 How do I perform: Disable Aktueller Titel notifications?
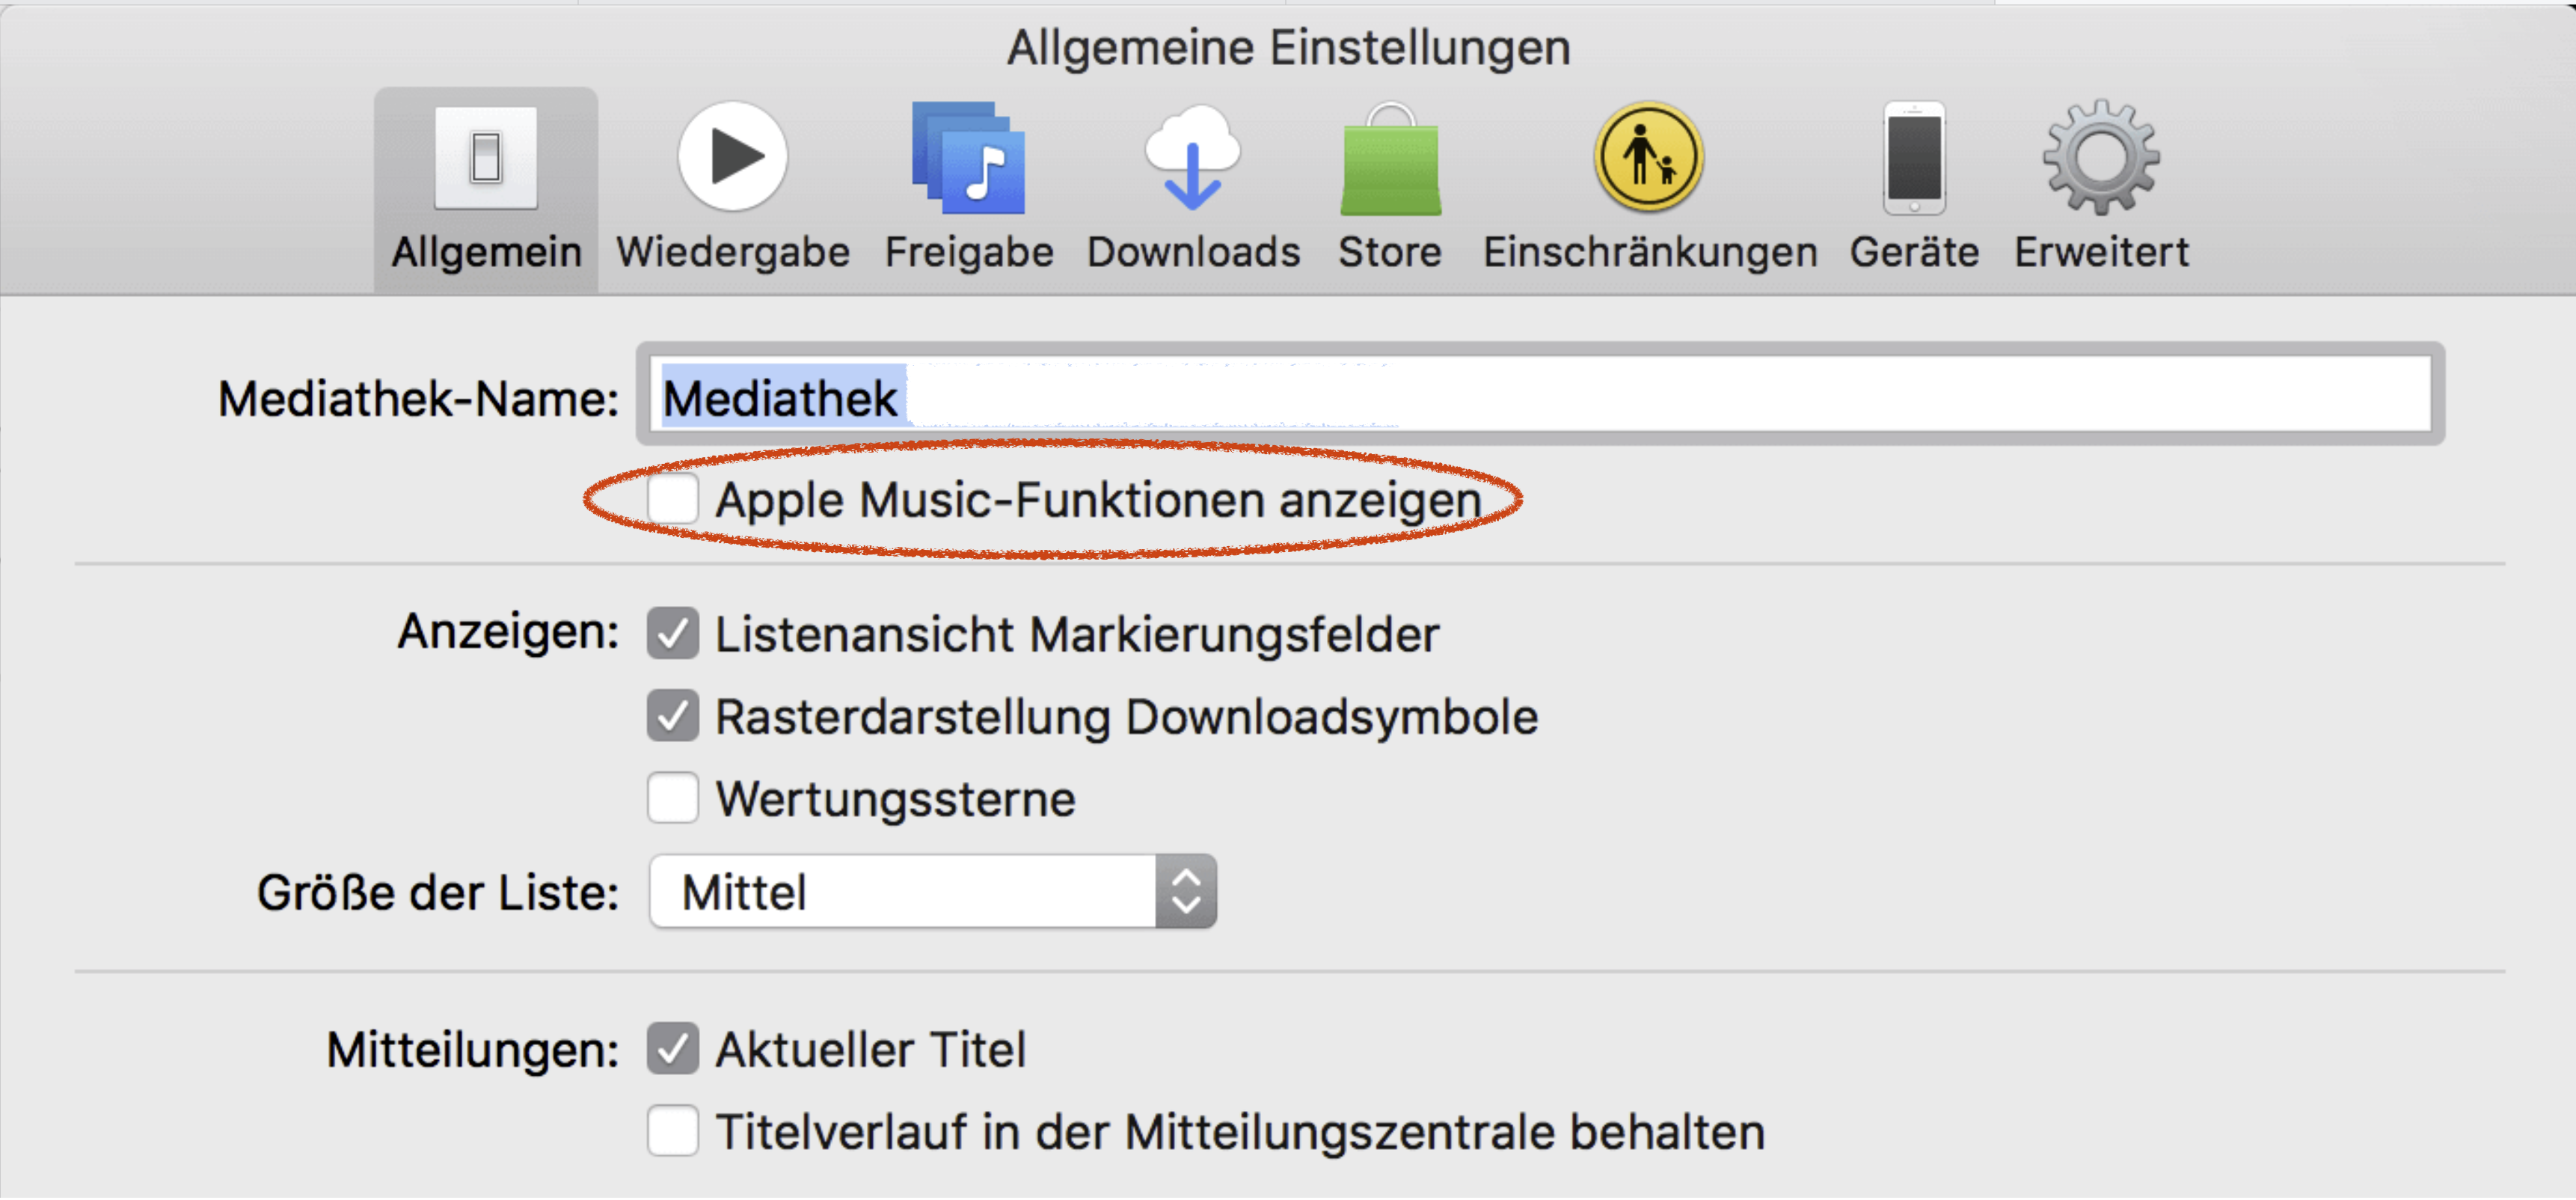672,1049
